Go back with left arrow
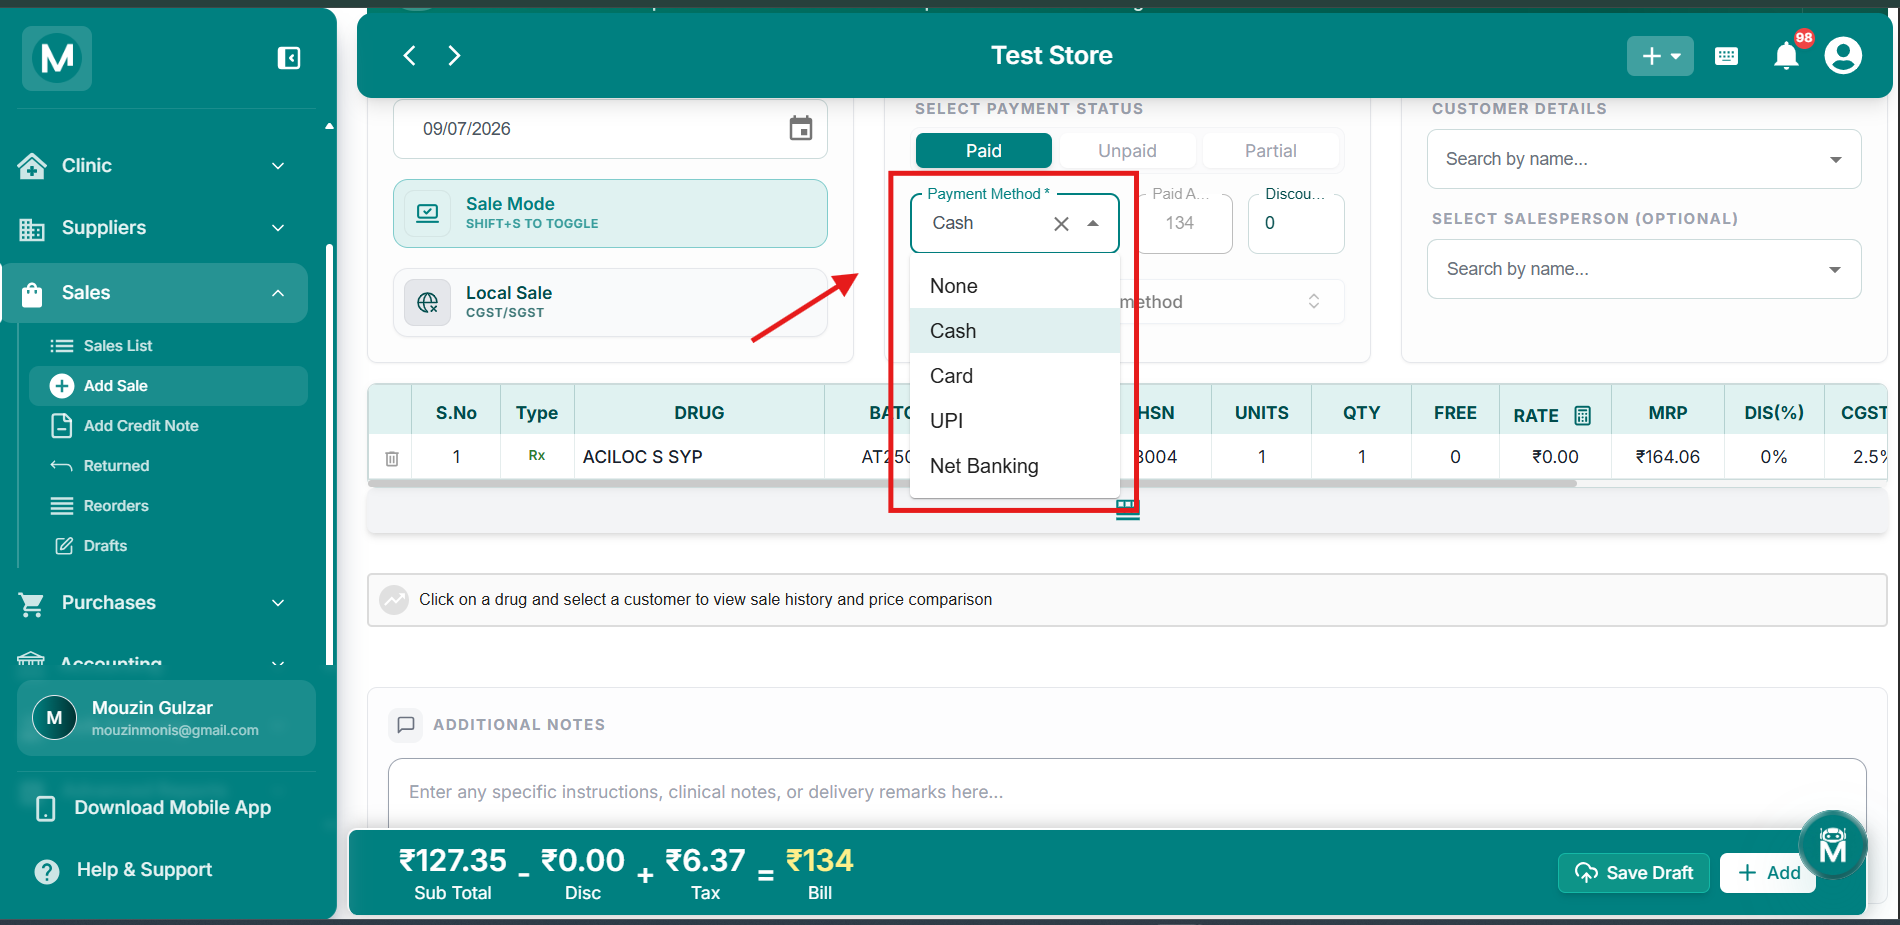The width and height of the screenshot is (1900, 925). [409, 55]
